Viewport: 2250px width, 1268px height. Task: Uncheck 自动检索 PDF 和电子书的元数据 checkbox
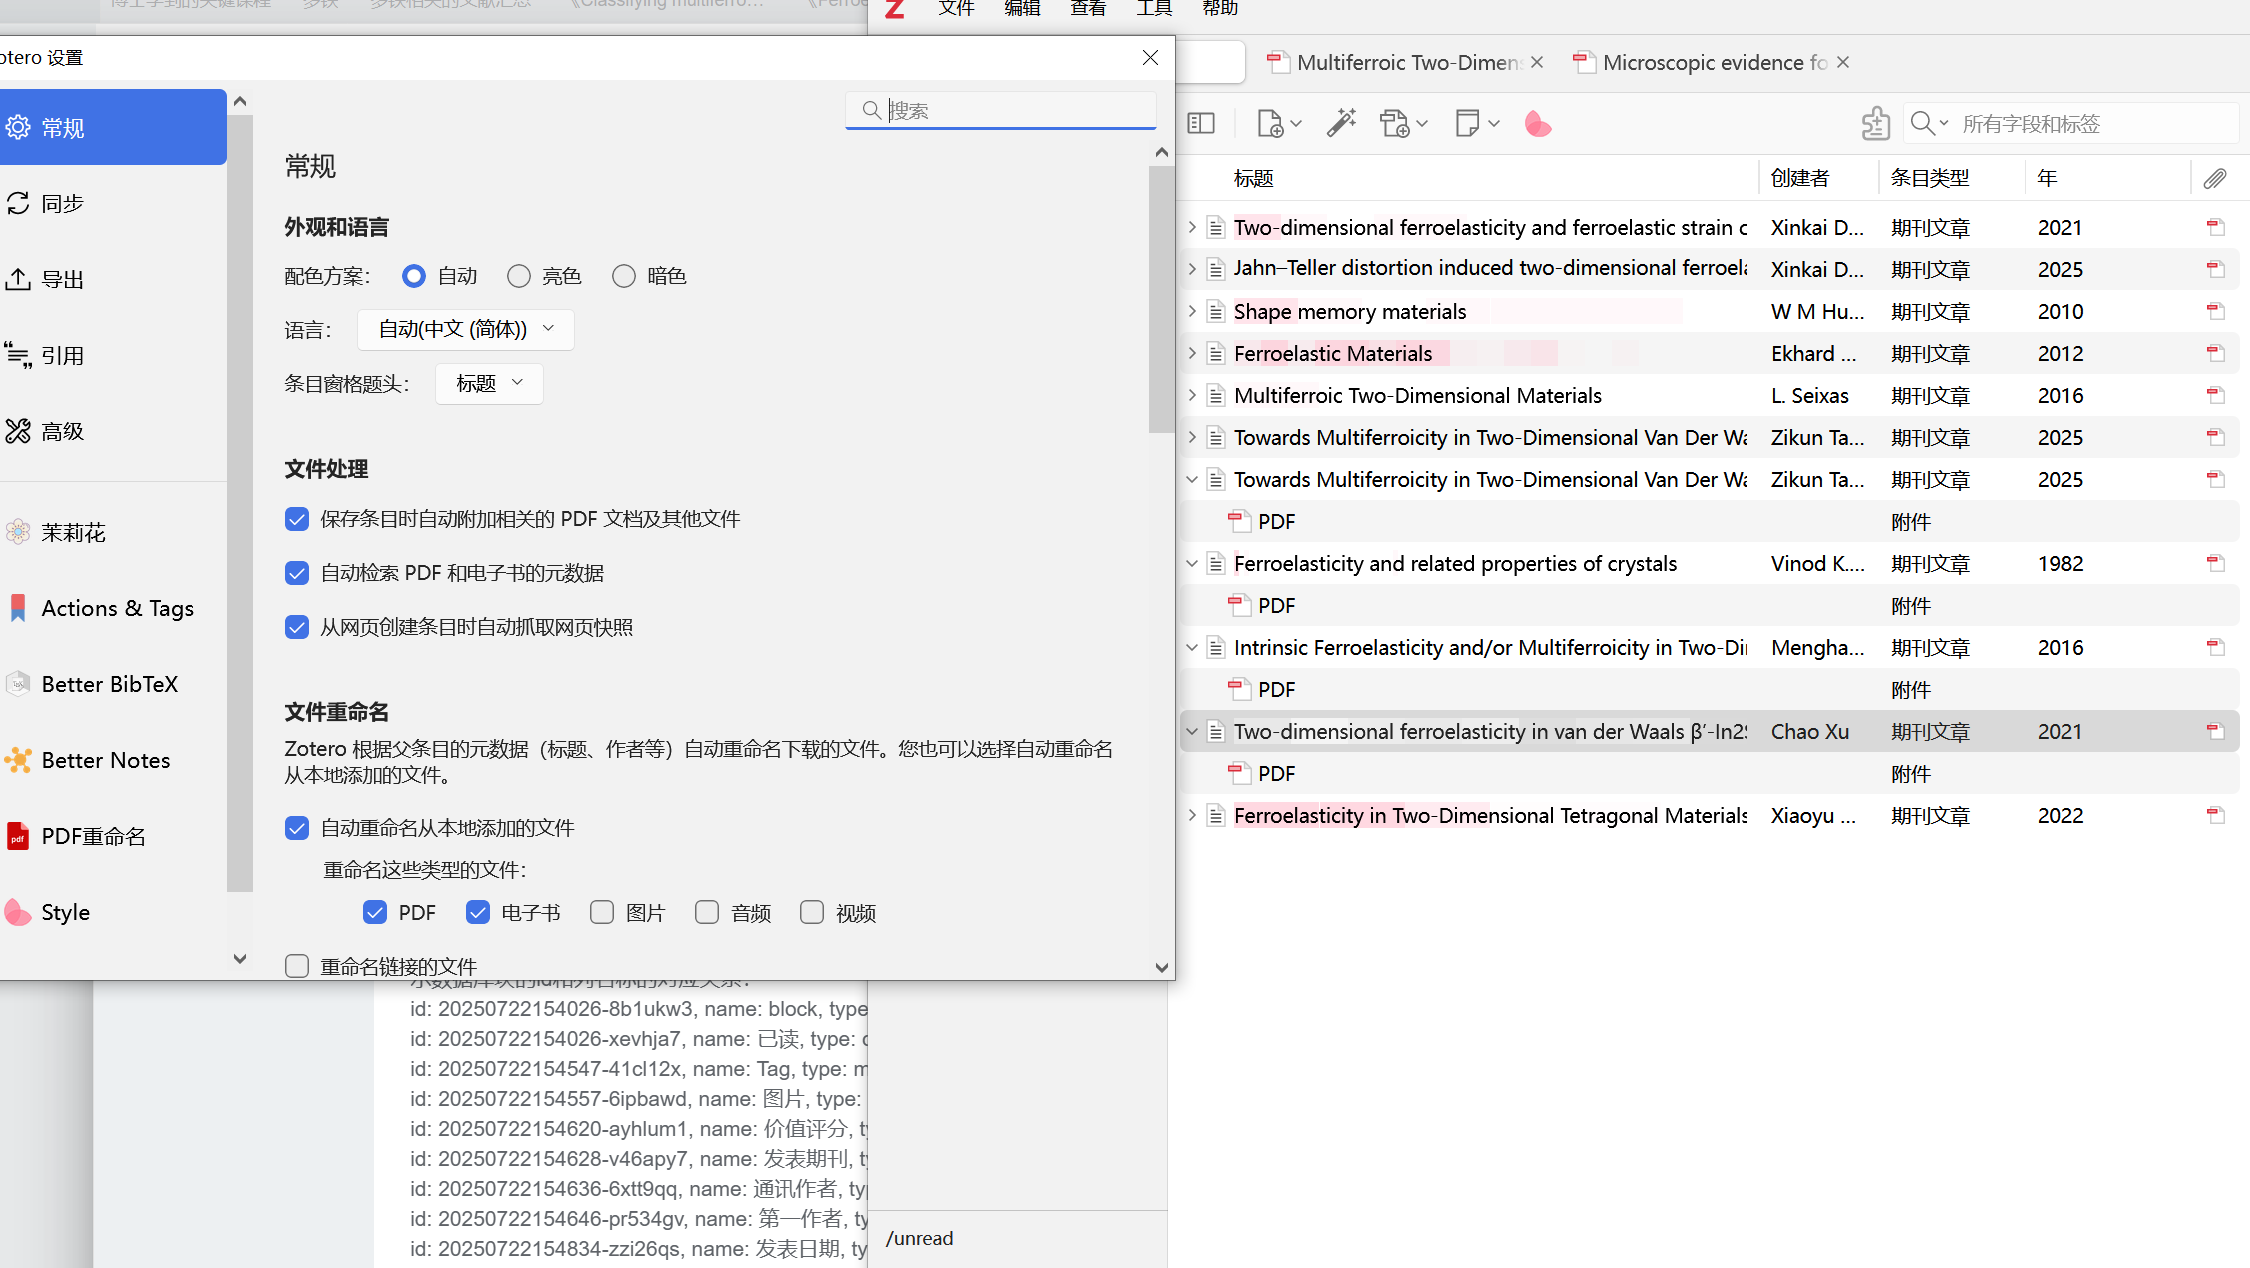(297, 573)
